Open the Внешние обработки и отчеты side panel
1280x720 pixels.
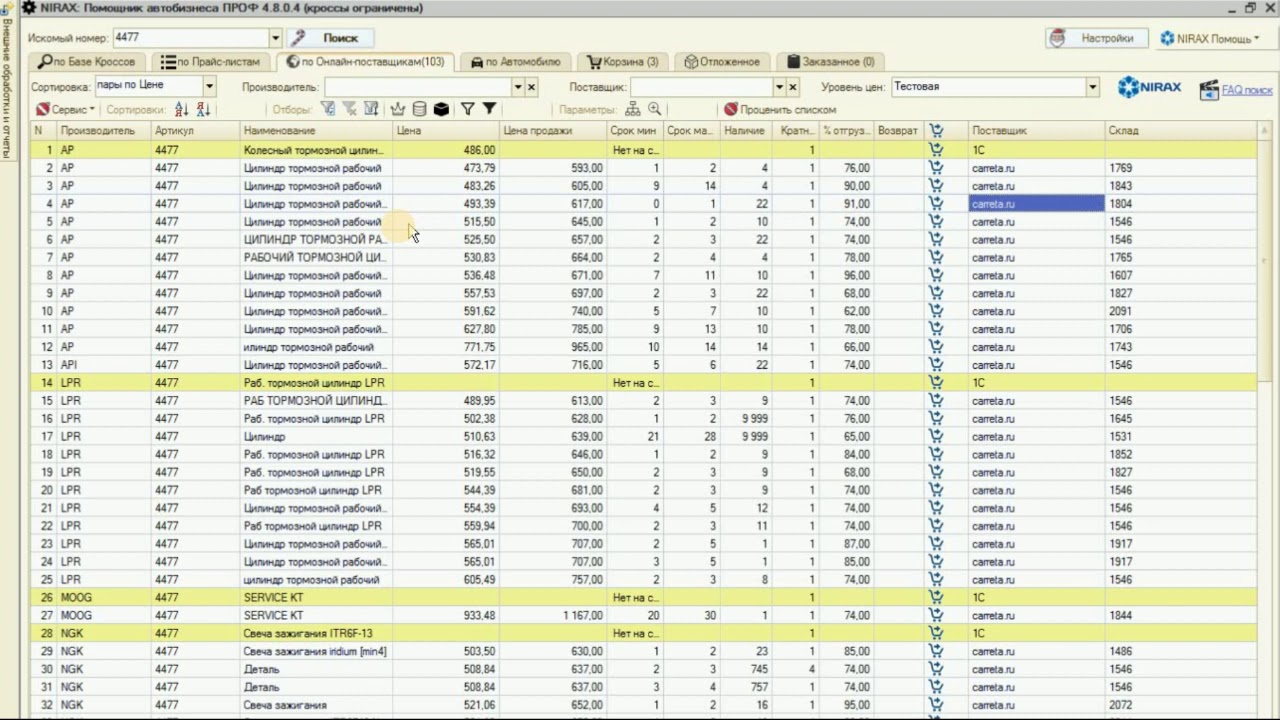(6, 90)
